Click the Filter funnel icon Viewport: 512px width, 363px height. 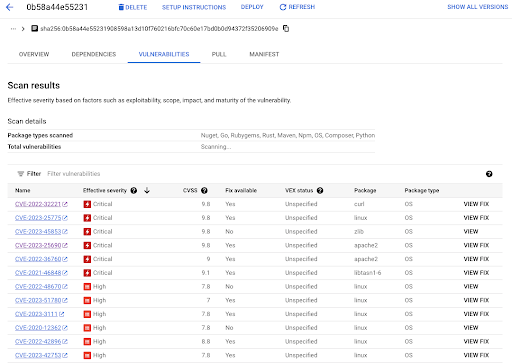[21, 174]
